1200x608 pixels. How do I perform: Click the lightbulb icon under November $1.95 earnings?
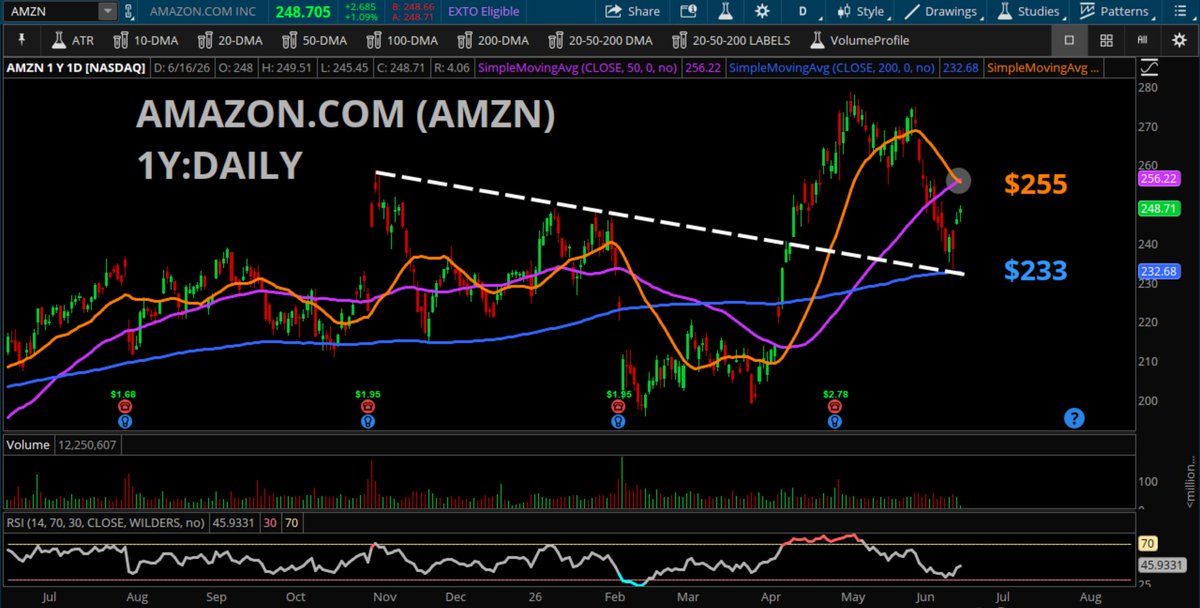(x=368, y=421)
